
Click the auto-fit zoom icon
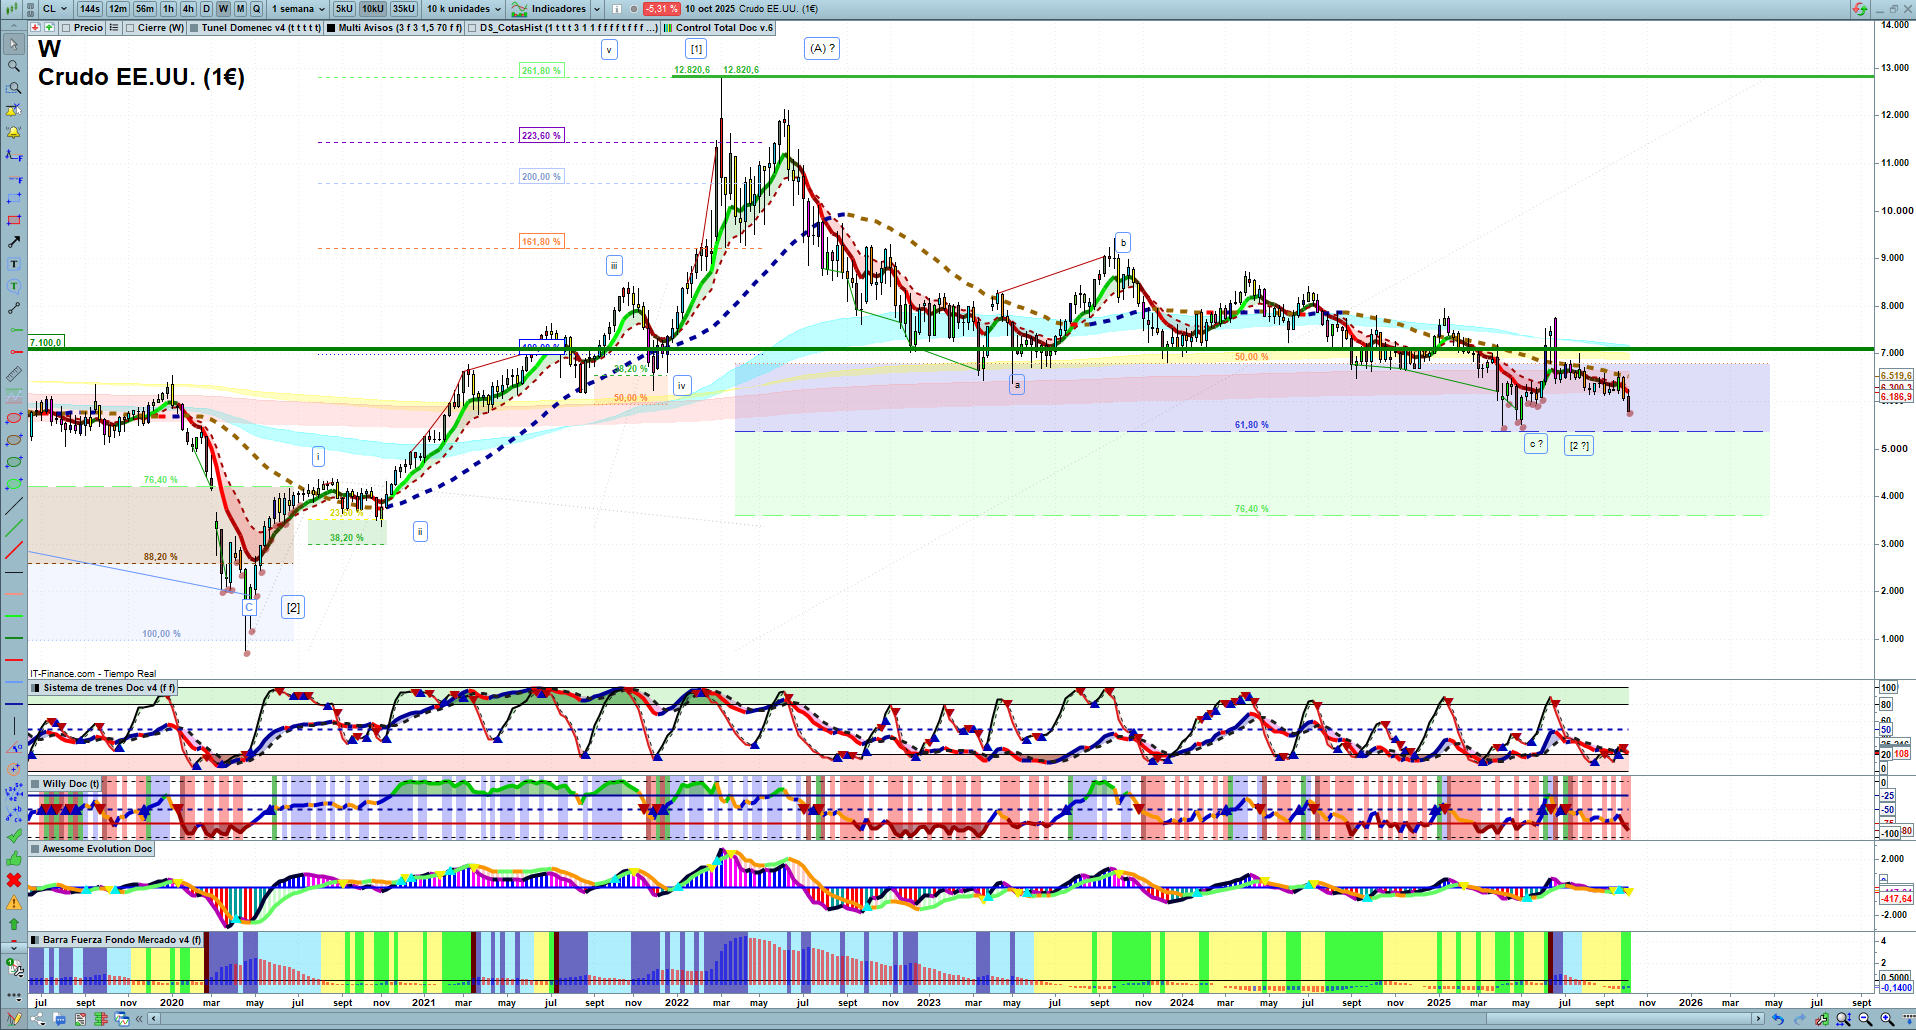tap(1843, 1019)
